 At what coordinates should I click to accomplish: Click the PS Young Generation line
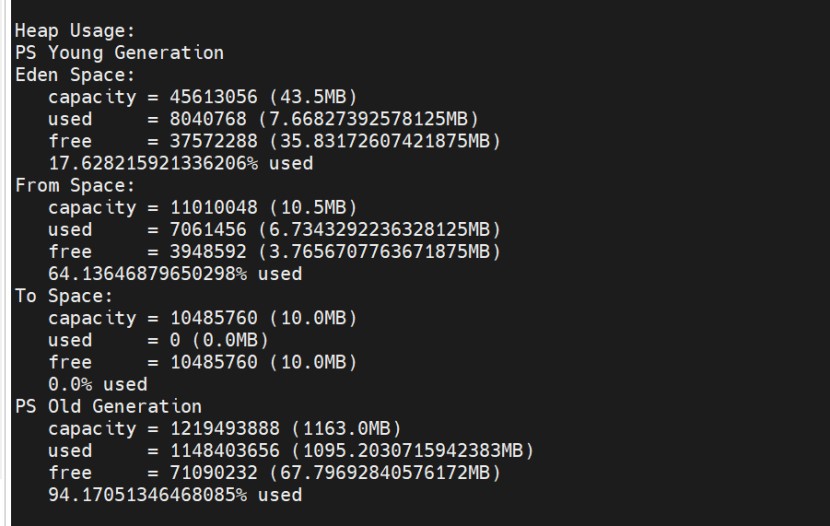point(119,53)
